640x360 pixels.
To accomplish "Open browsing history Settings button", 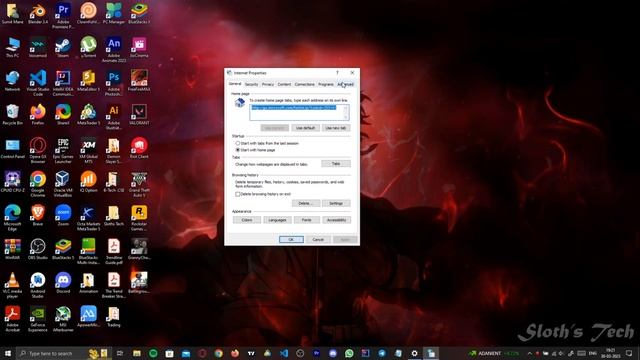I will pyautogui.click(x=336, y=203).
